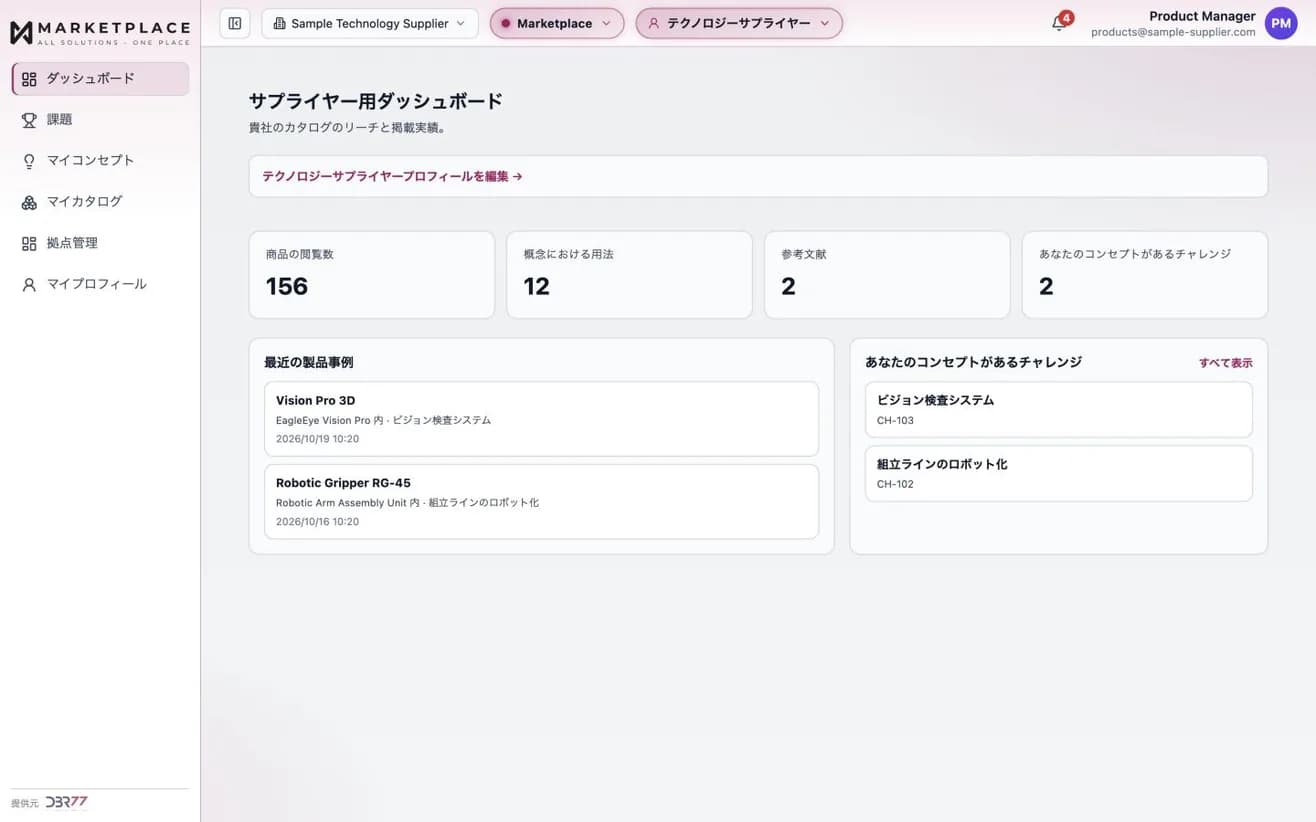
Task: Select ダッシュボード in the sidebar
Action: (100, 79)
